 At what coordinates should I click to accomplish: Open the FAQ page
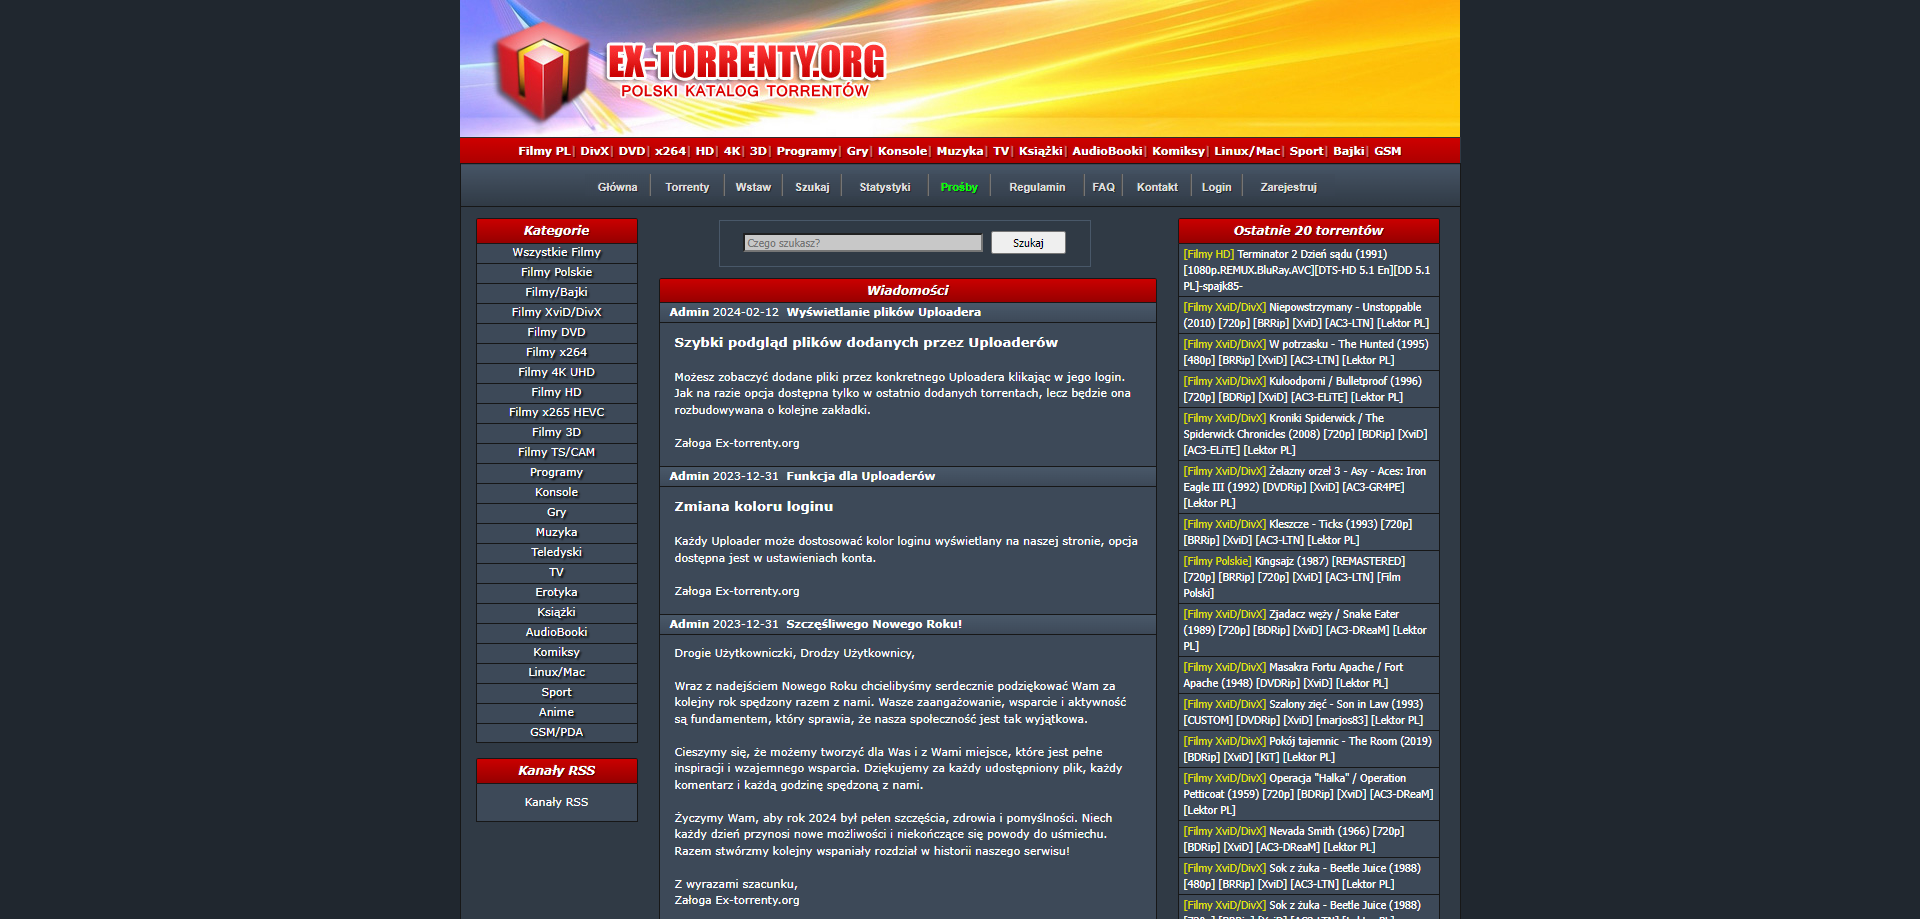click(x=1103, y=186)
